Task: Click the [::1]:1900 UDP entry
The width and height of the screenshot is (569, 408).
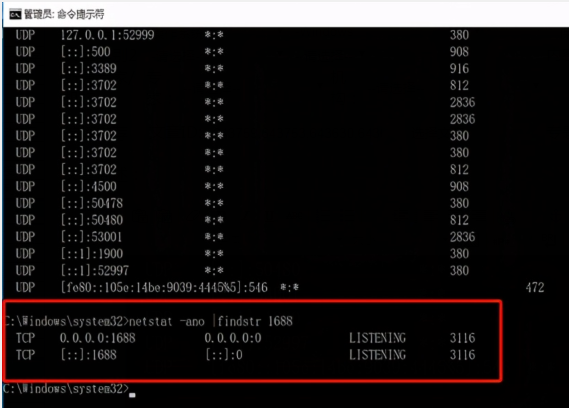Action: (x=92, y=253)
